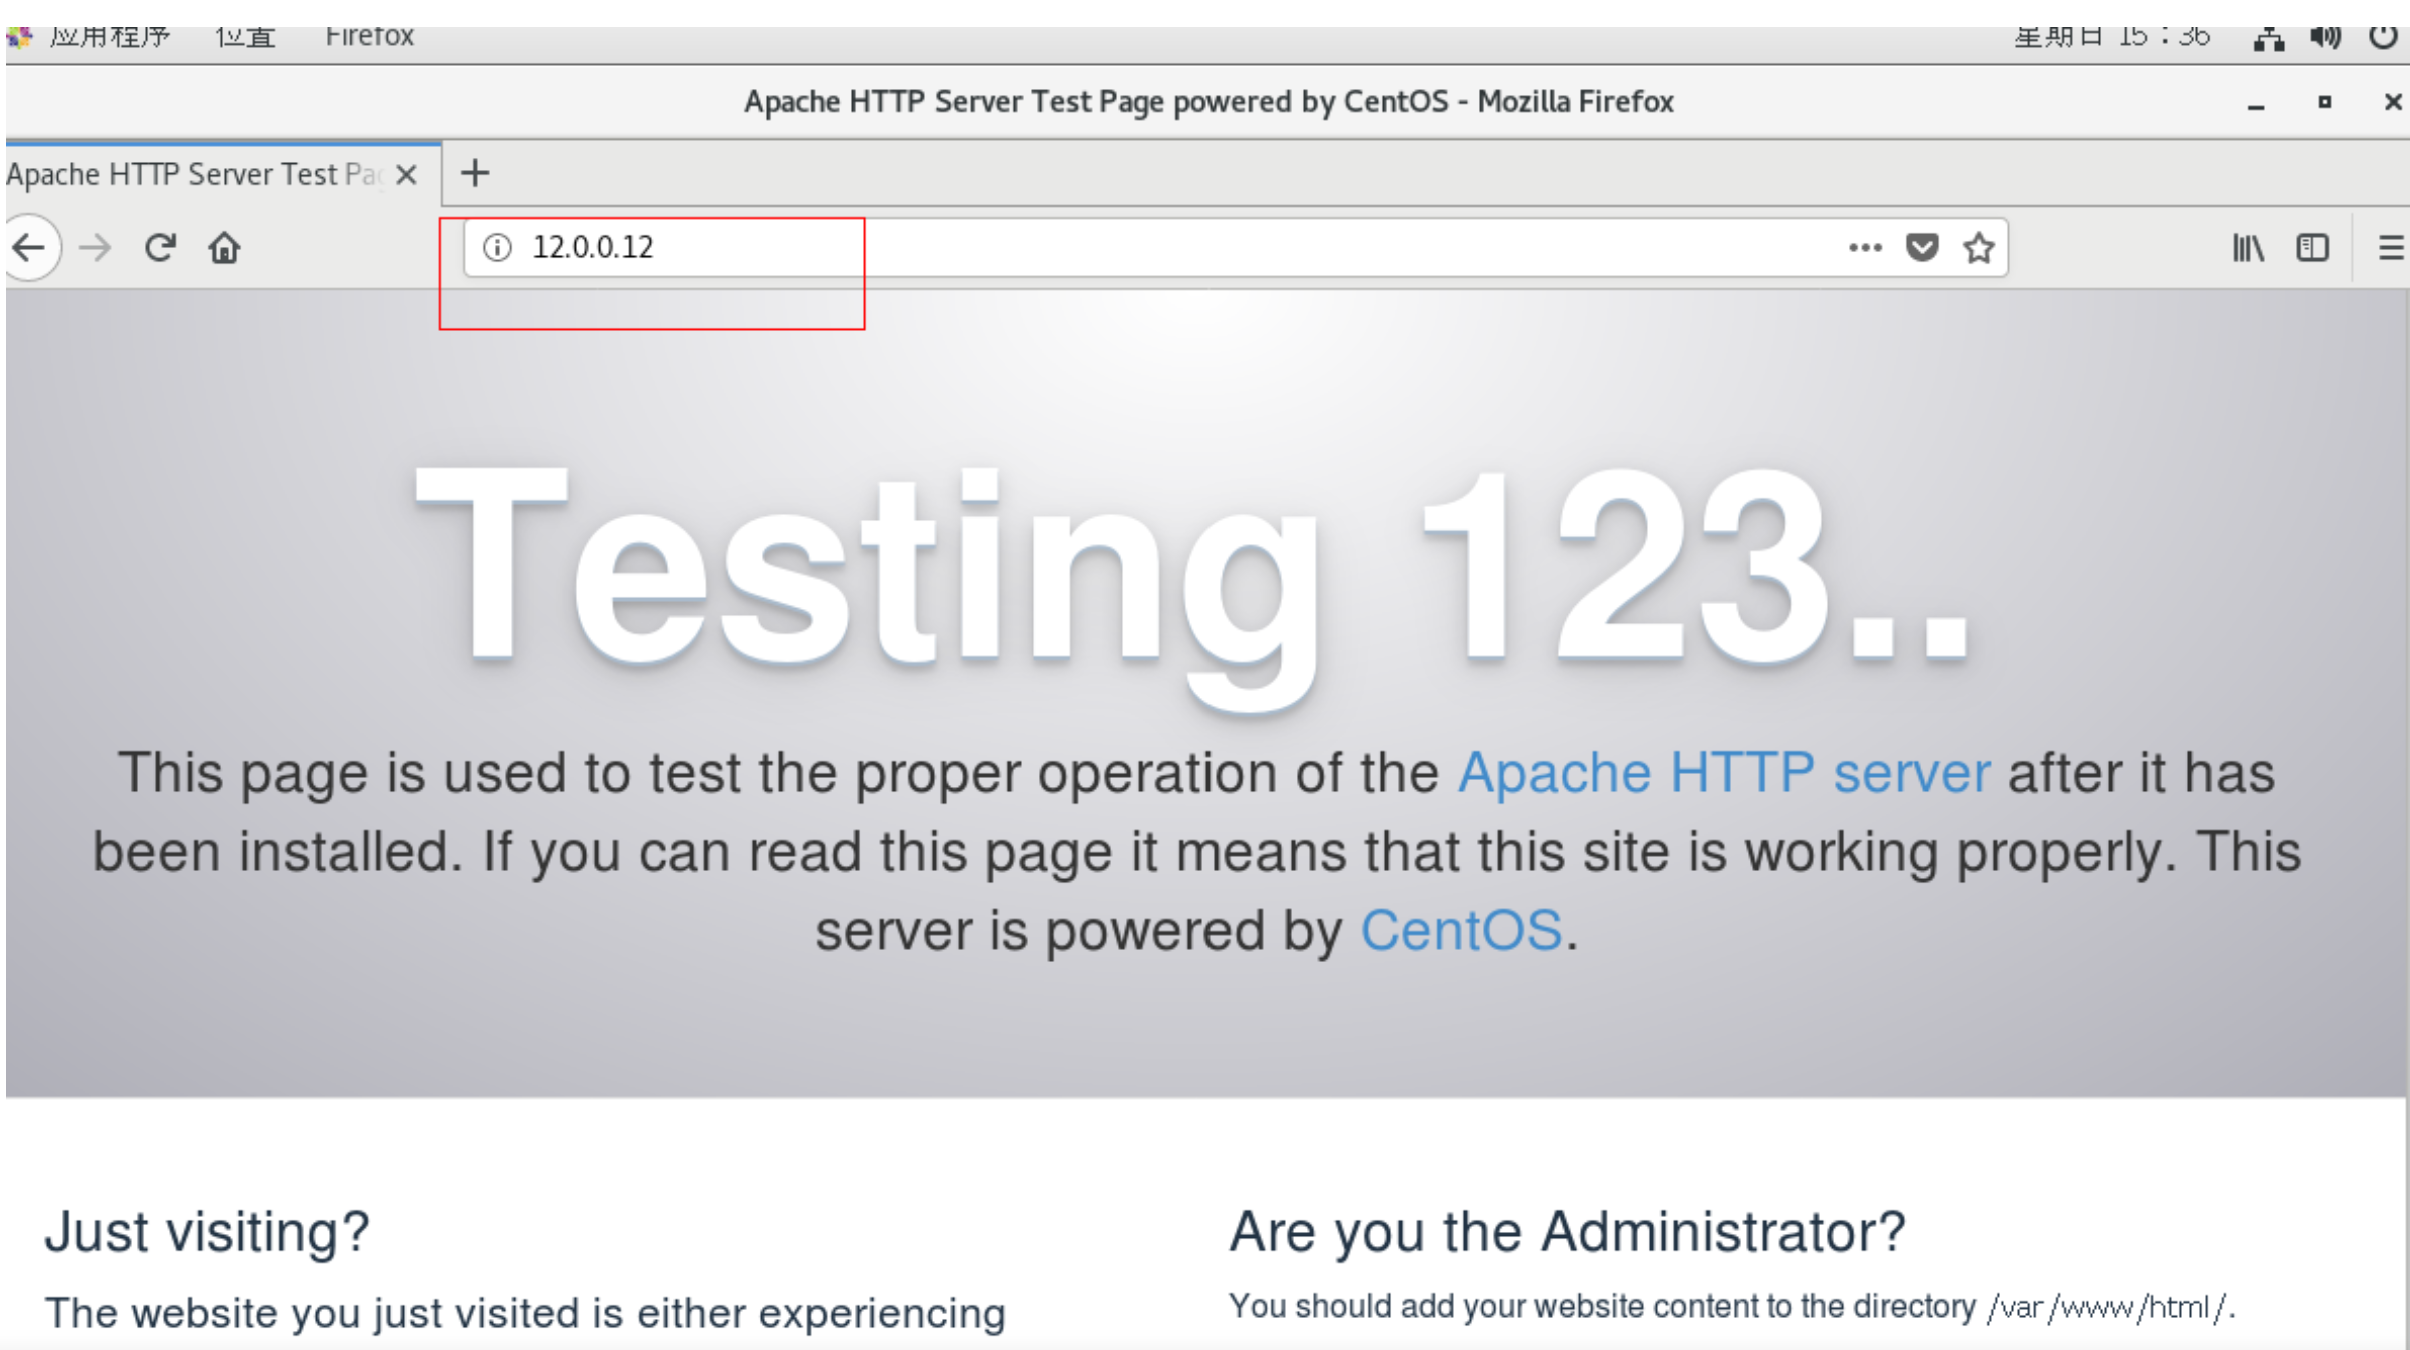Image resolution: width=2410 pixels, height=1350 pixels.
Task: Reload the current page
Action: pos(160,247)
